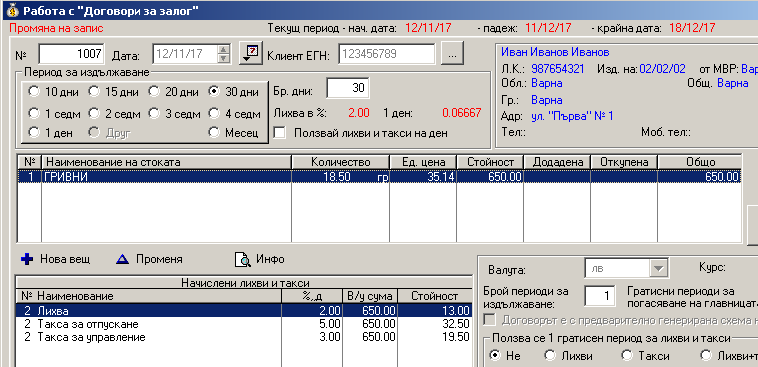This screenshot has height=367, width=758.
Task: Click the contract number field 1007
Action: point(72,54)
